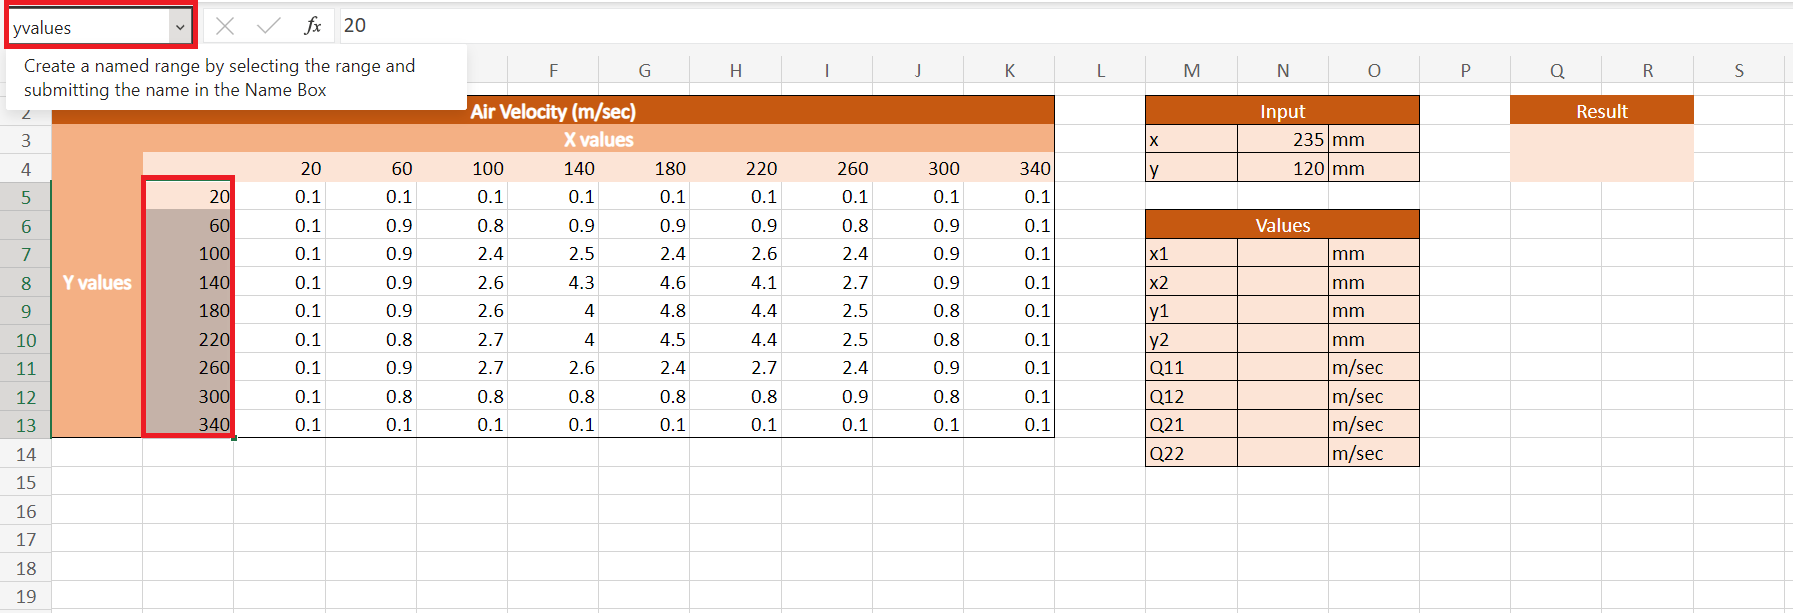This screenshot has width=1793, height=613.
Task: Select the empty value cell next to Q22
Action: click(x=1282, y=453)
